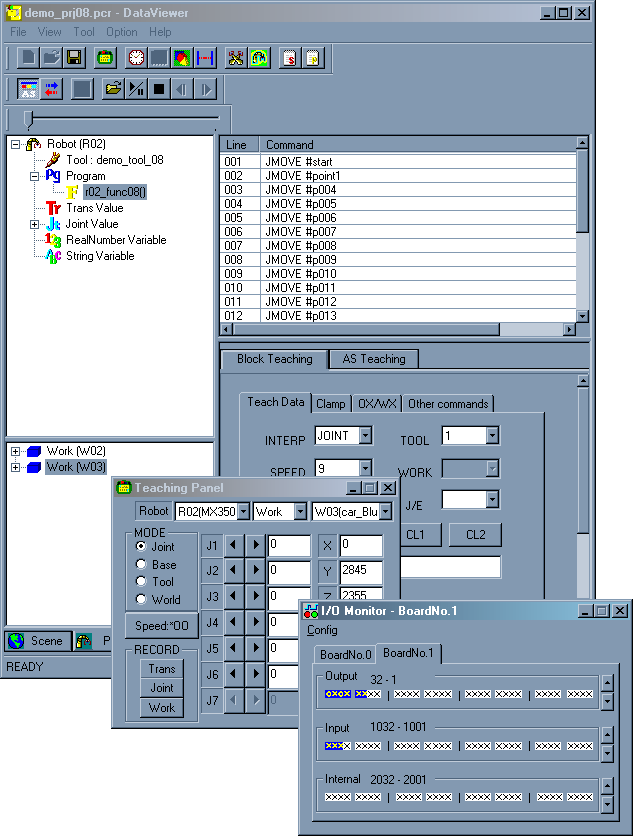The image size is (633, 836).
Task: Click the blue-red swap arrows icon
Action: coord(51,89)
